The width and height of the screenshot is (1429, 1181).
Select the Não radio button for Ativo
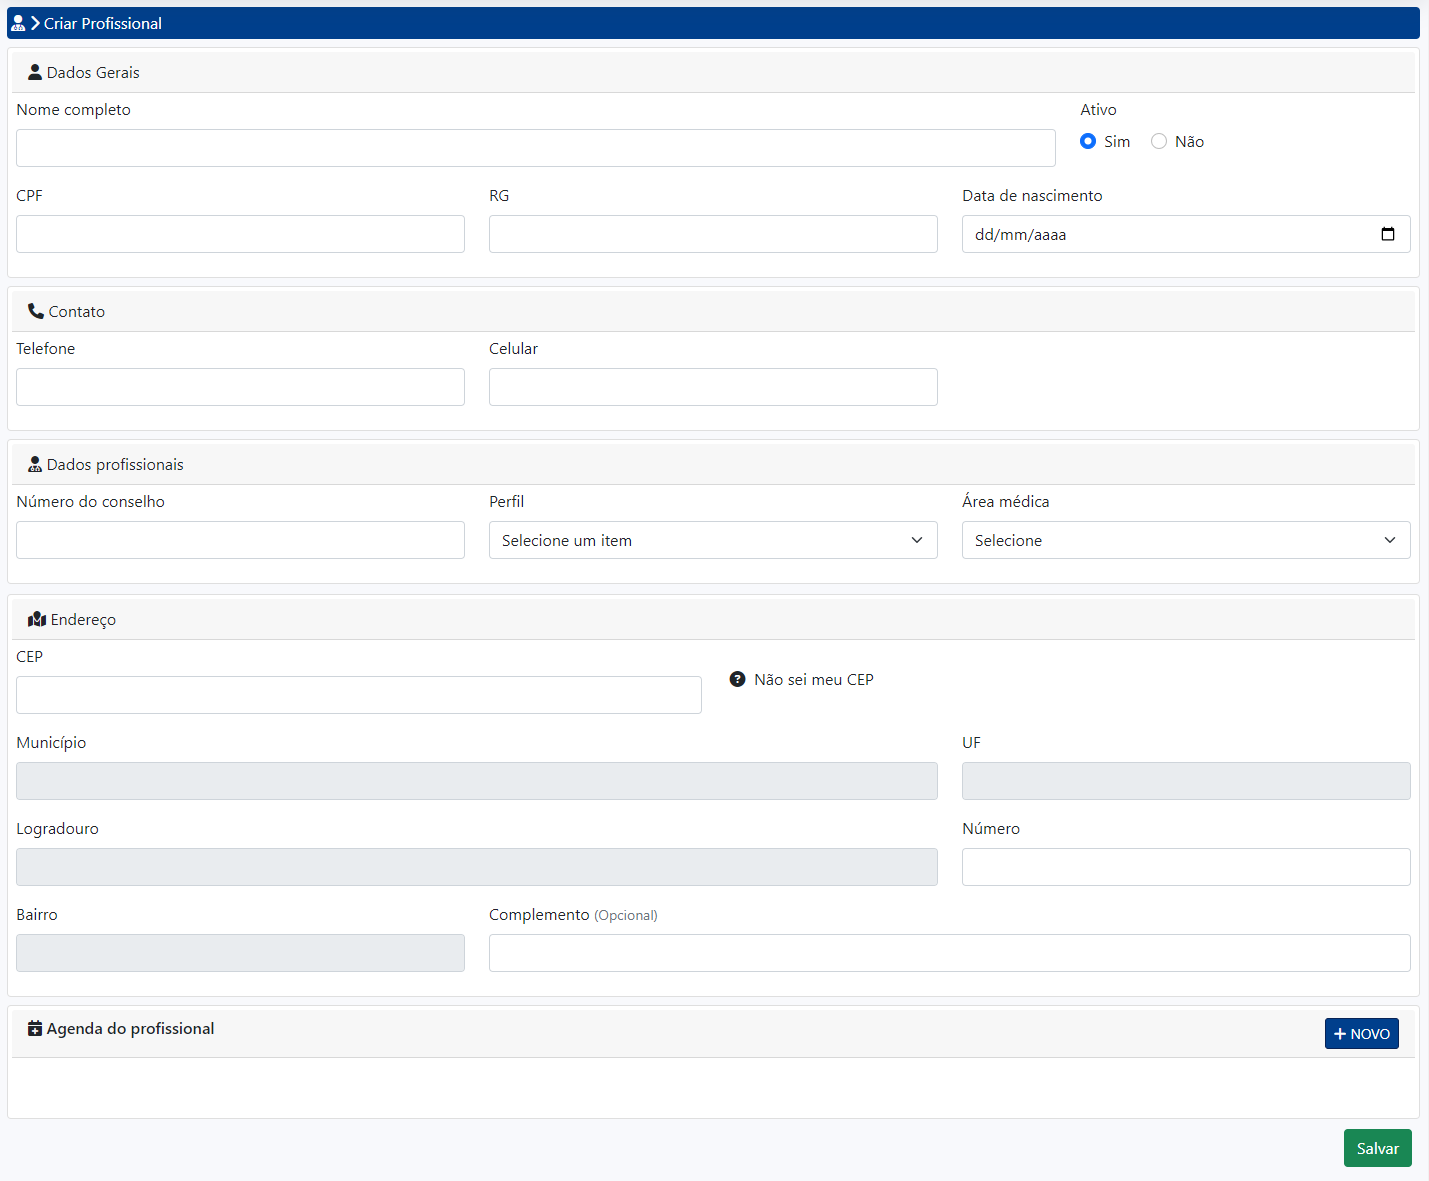1159,141
